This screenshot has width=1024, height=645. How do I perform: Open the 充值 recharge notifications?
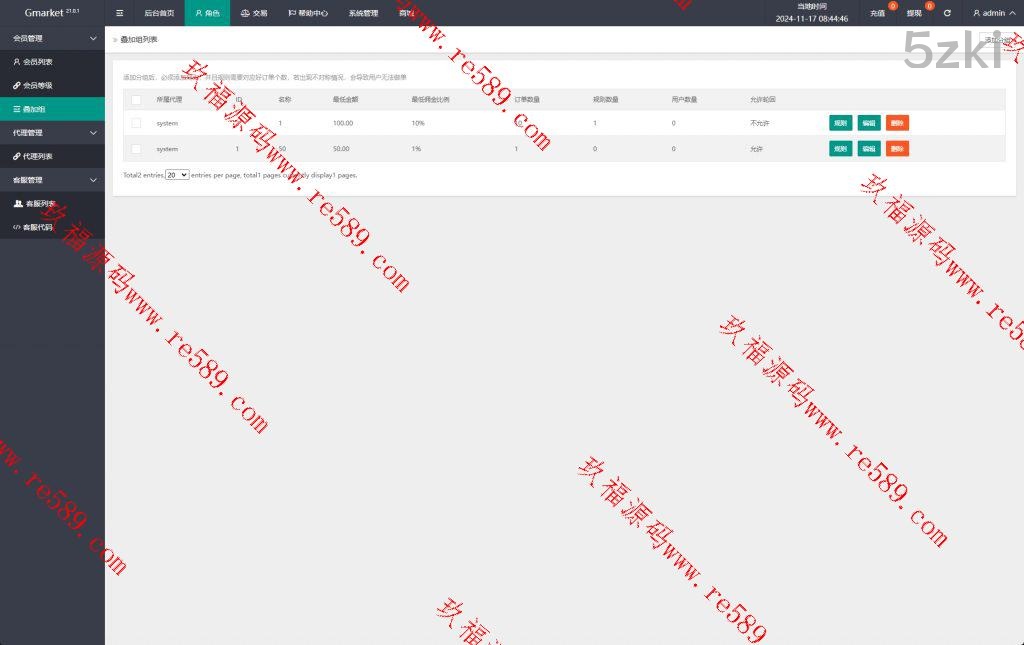878,13
